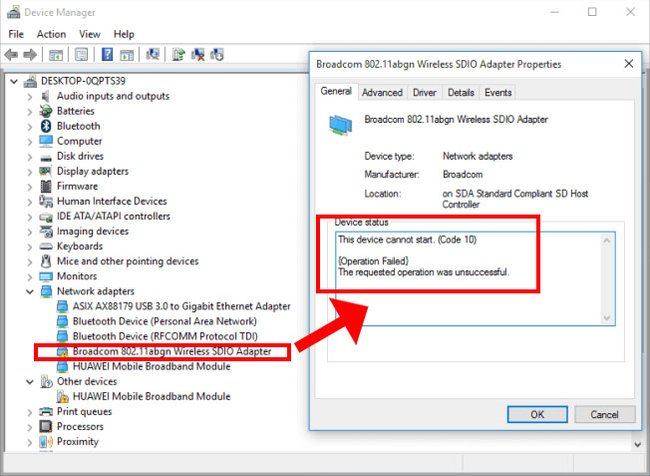Click Cancel in the Properties dialog
This screenshot has width=650, height=476.
tap(604, 414)
